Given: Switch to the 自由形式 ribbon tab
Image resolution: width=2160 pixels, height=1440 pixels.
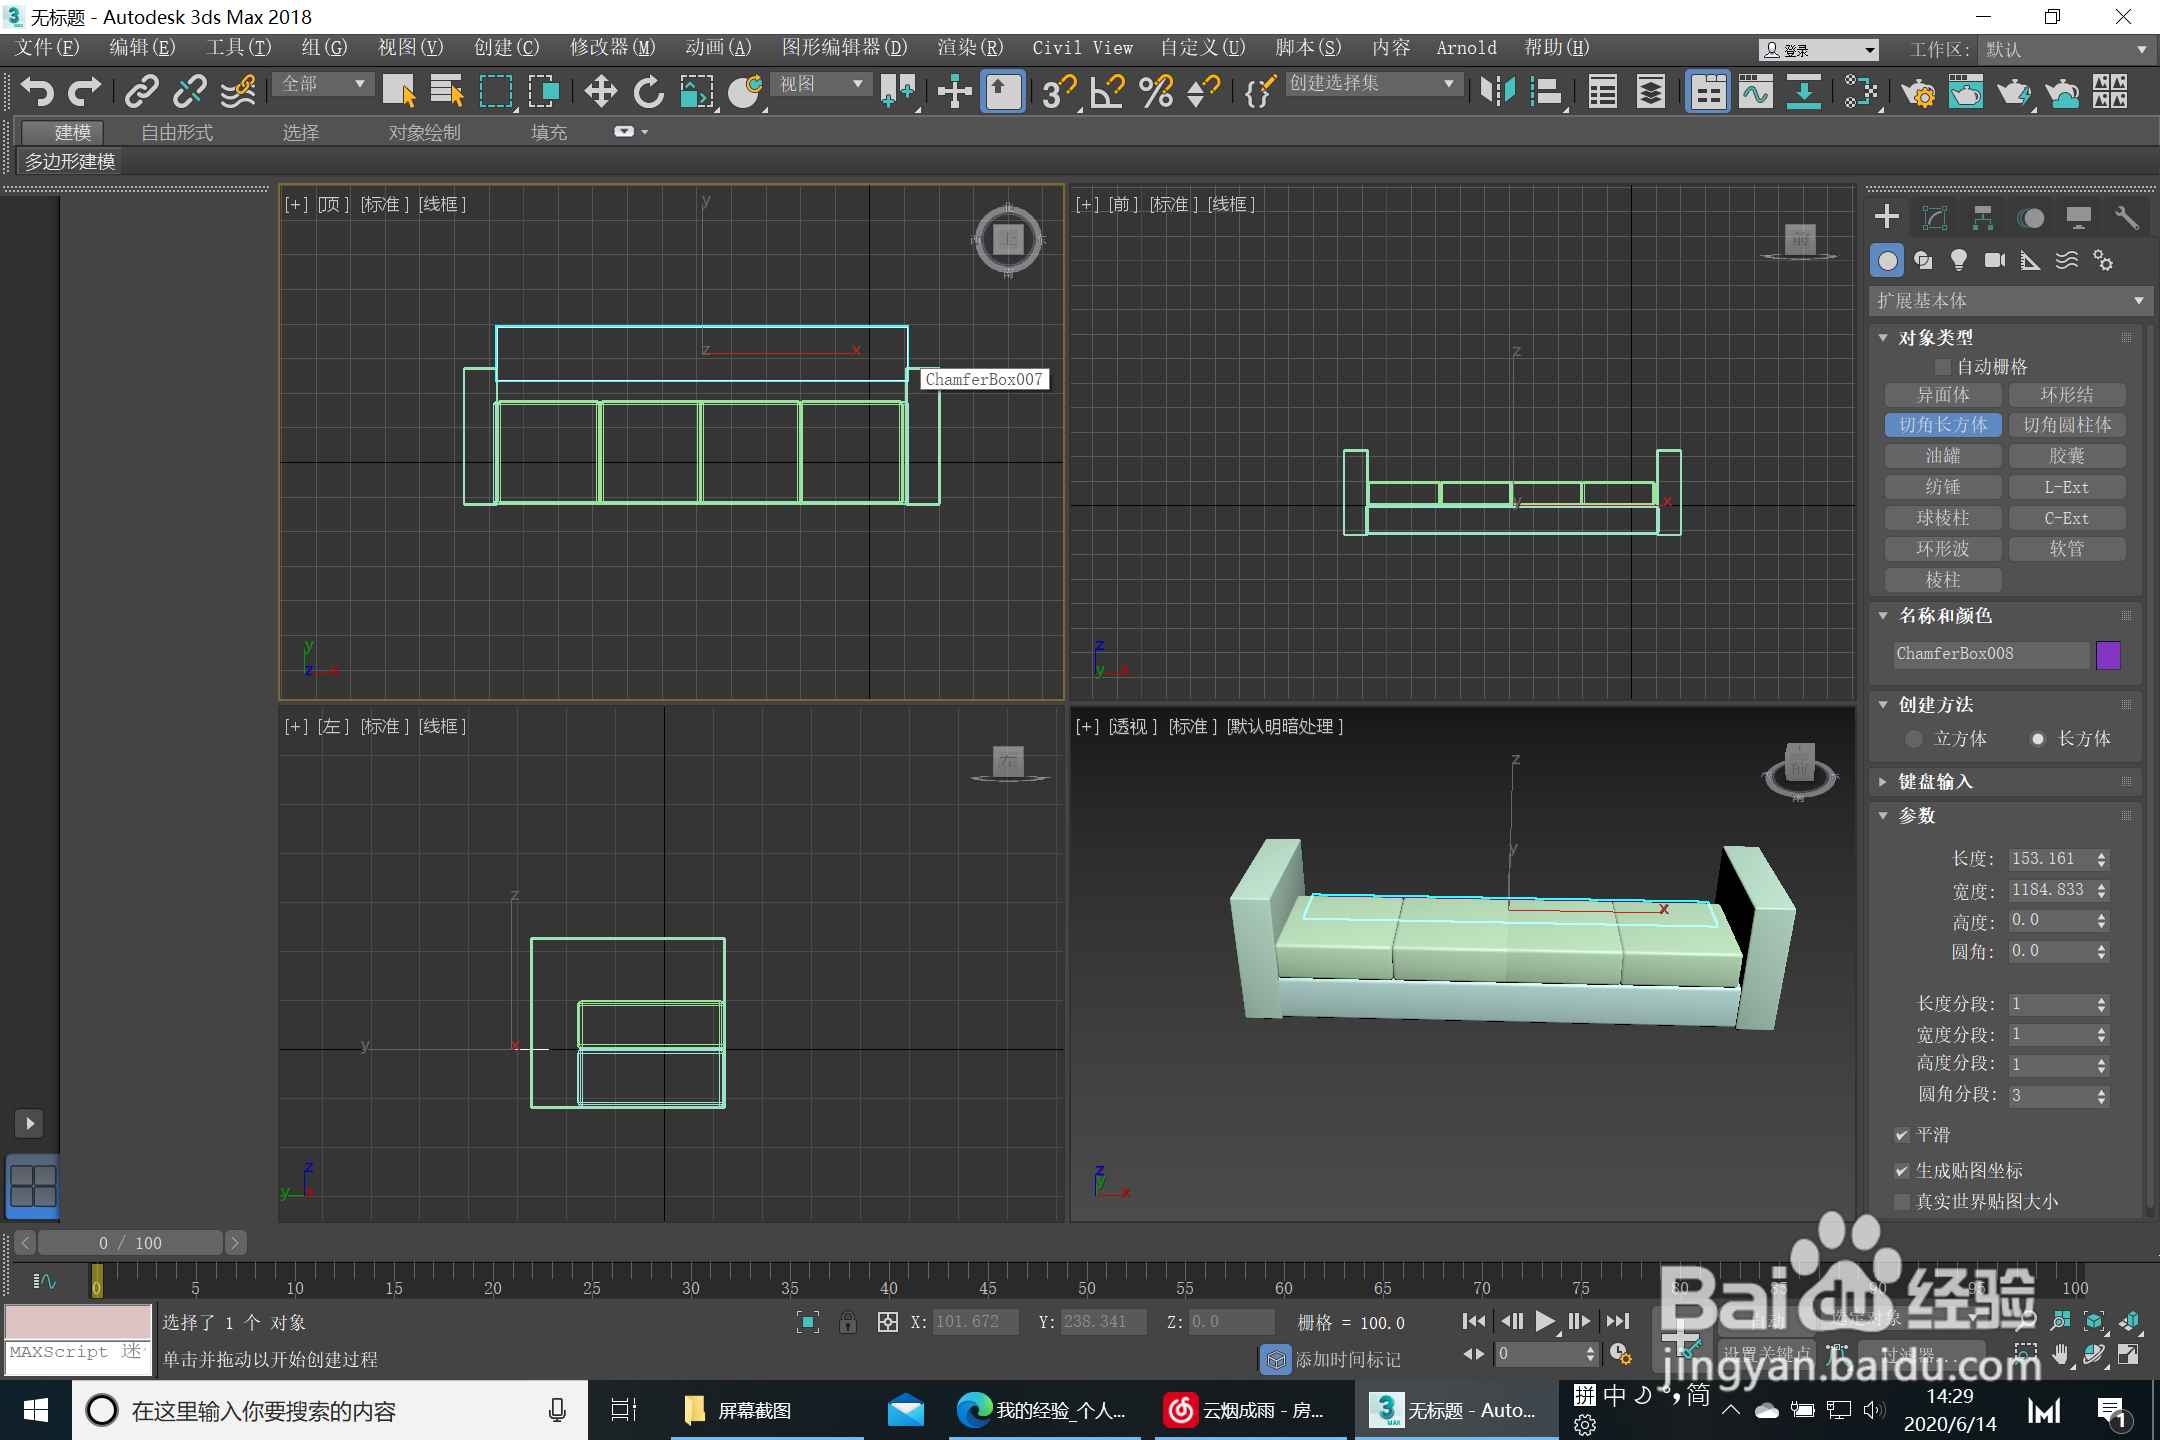Looking at the screenshot, I should pyautogui.click(x=177, y=132).
